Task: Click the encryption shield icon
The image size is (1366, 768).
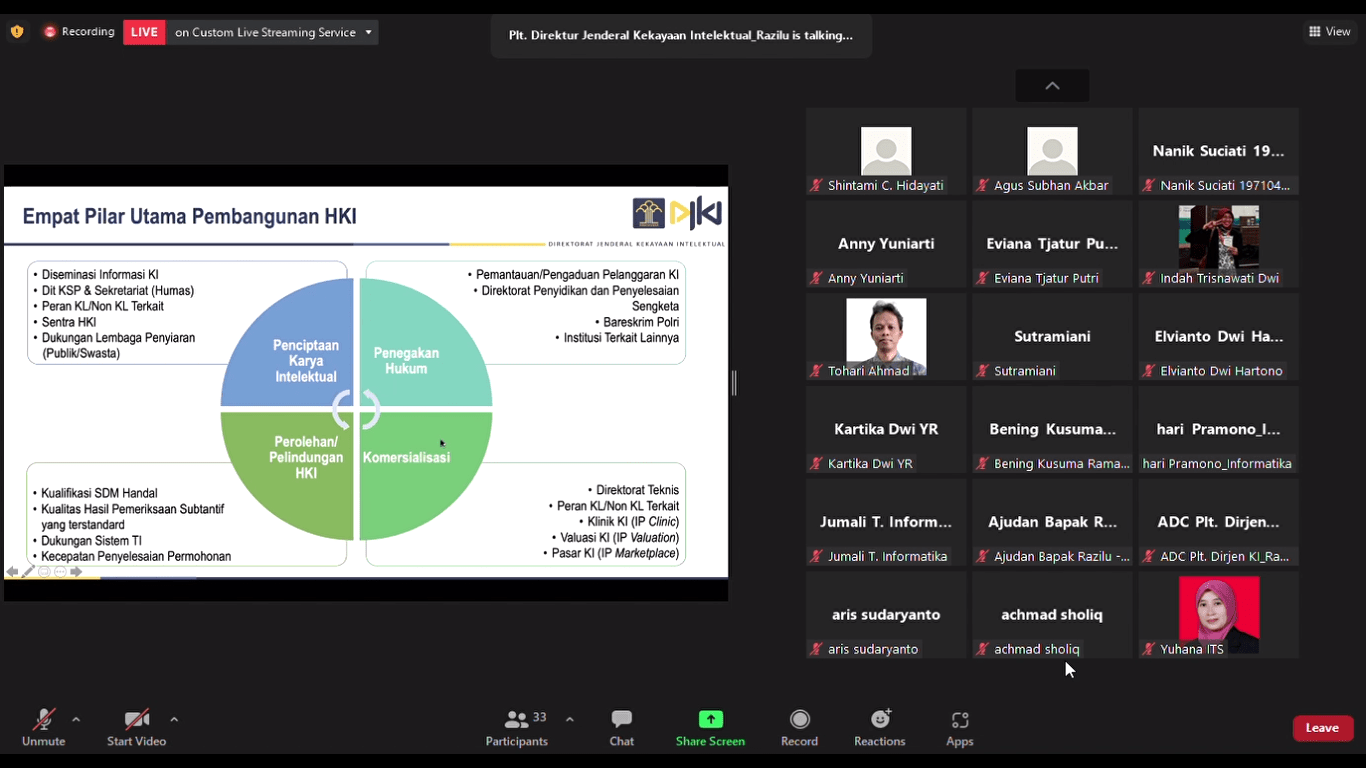Action: 17,32
